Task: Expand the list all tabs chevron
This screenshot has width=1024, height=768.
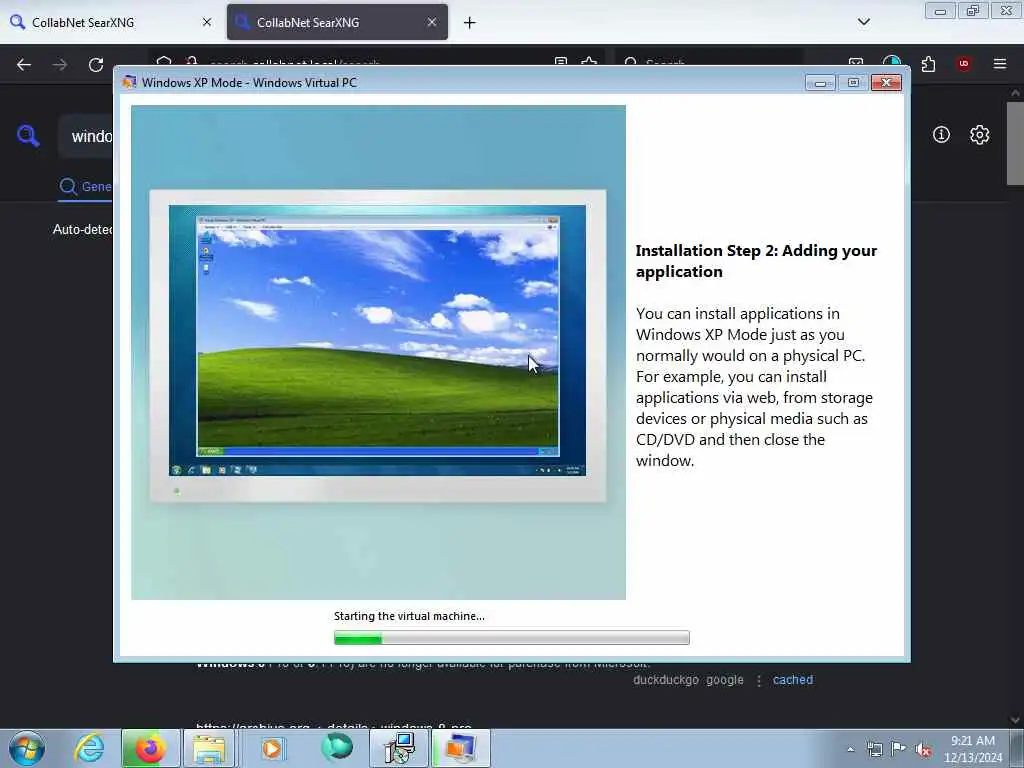Action: (863, 22)
